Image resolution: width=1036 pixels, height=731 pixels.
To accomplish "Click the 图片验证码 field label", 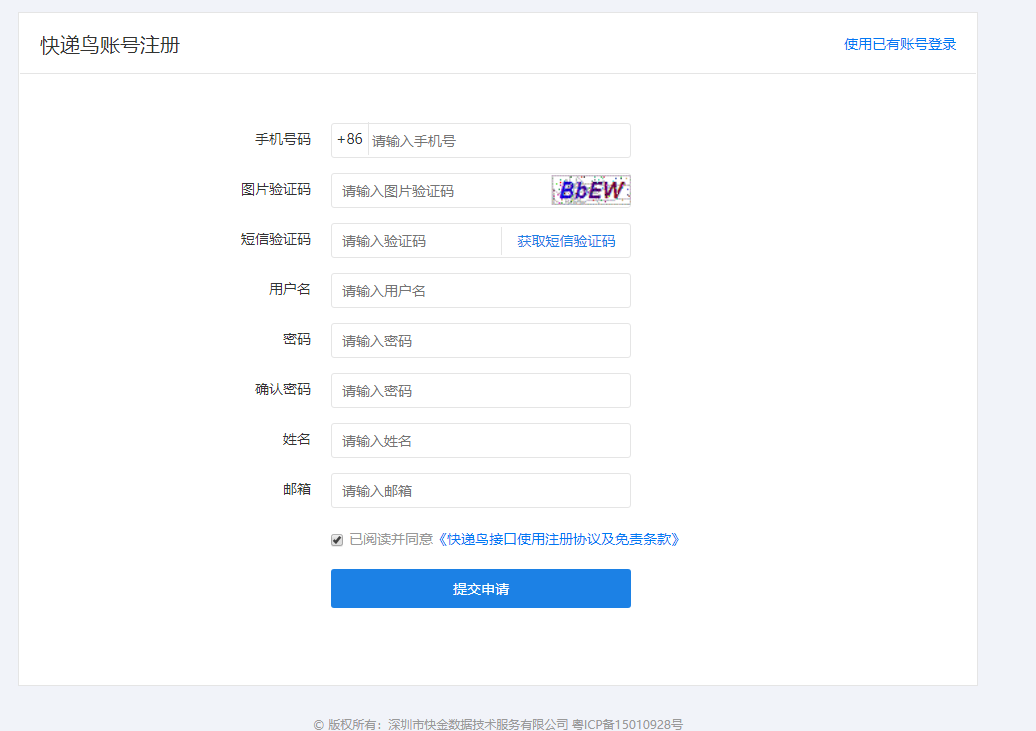I will click(276, 190).
